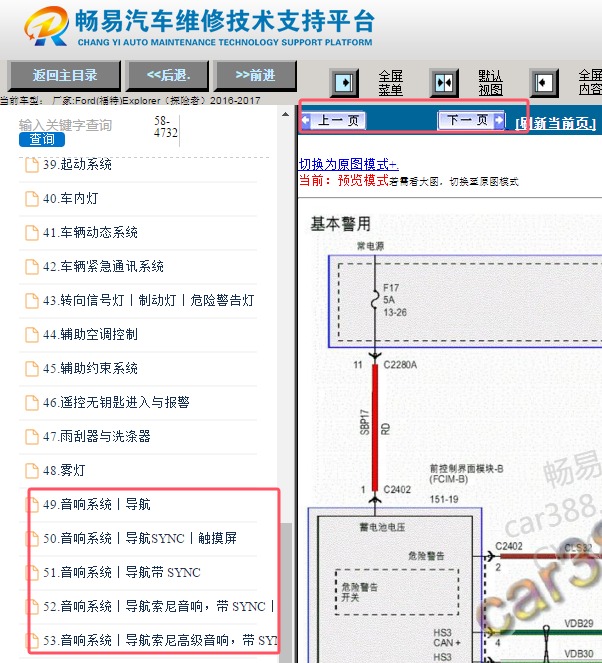602x663 pixels.
Task: Open the page icon for 45.辅助约束系统
Action: pyautogui.click(x=32, y=369)
